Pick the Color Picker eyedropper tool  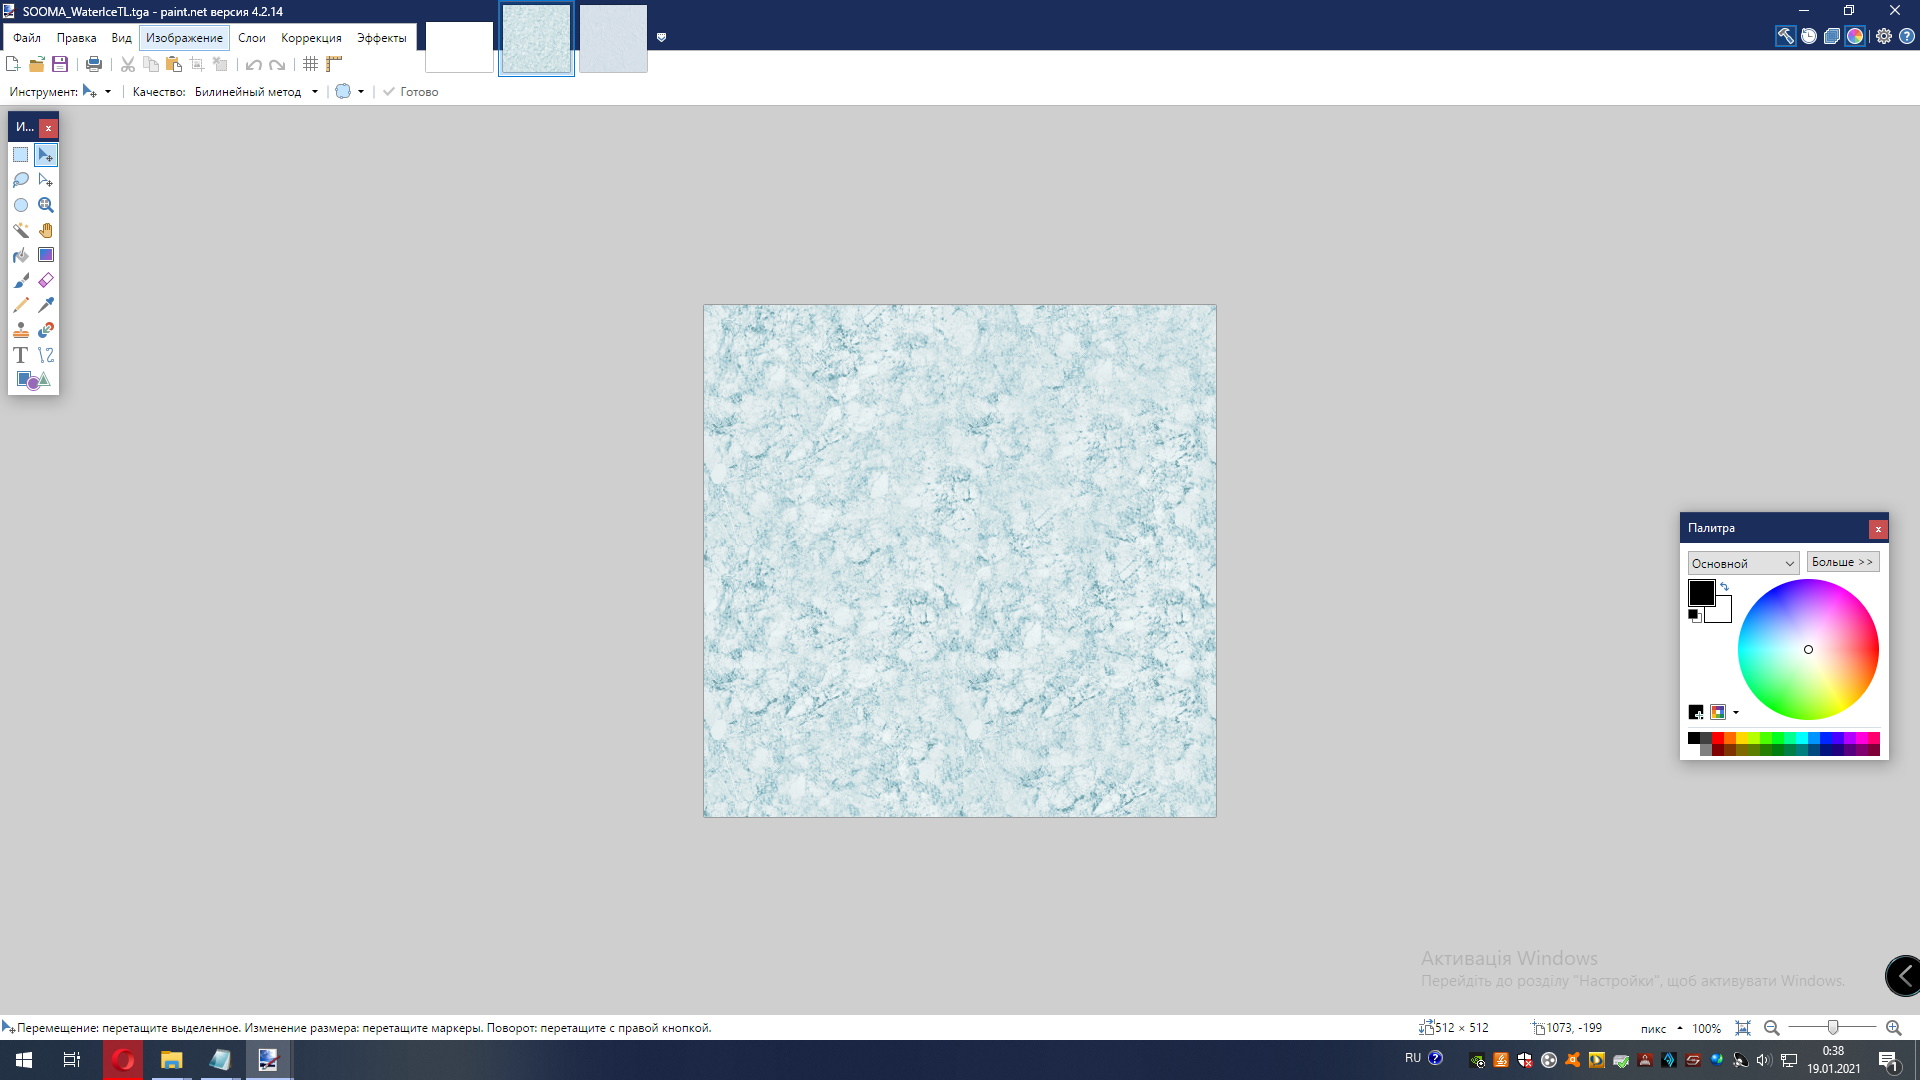(46, 305)
